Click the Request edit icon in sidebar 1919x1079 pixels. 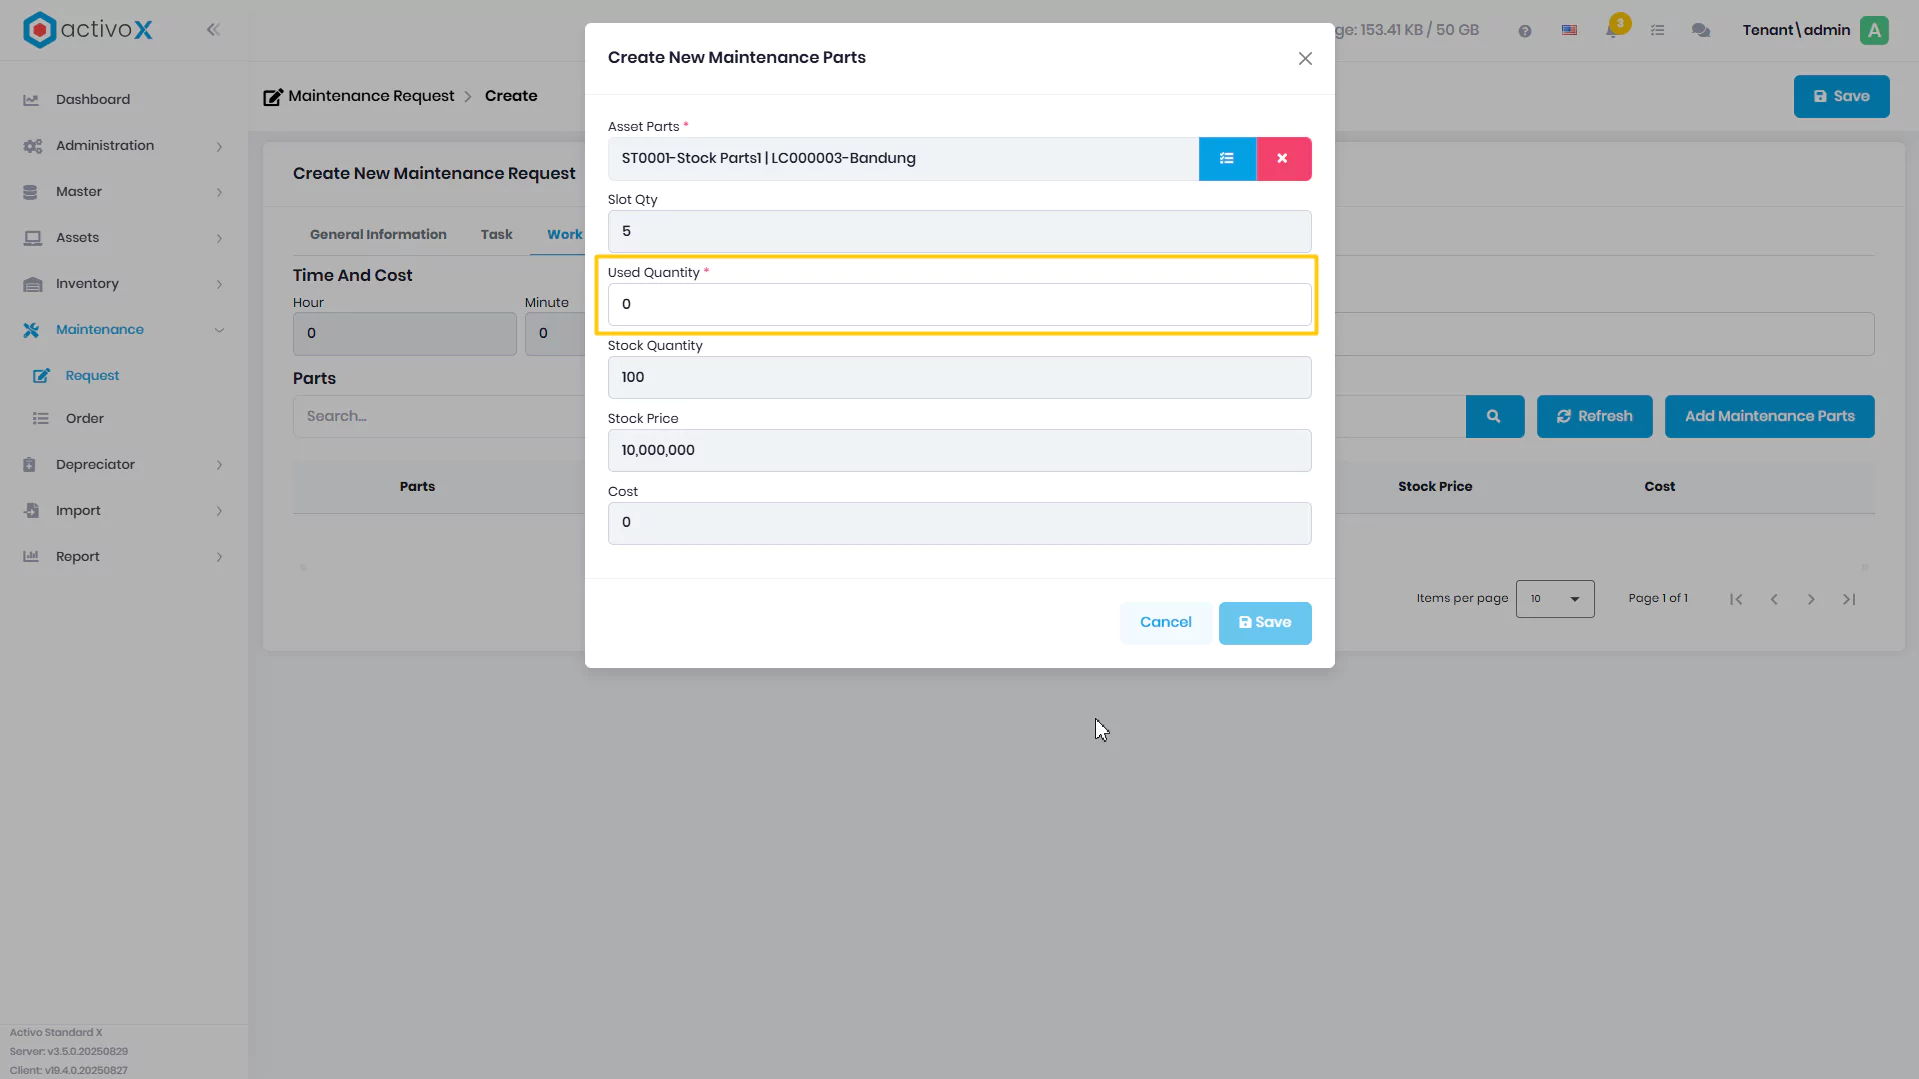pos(41,376)
